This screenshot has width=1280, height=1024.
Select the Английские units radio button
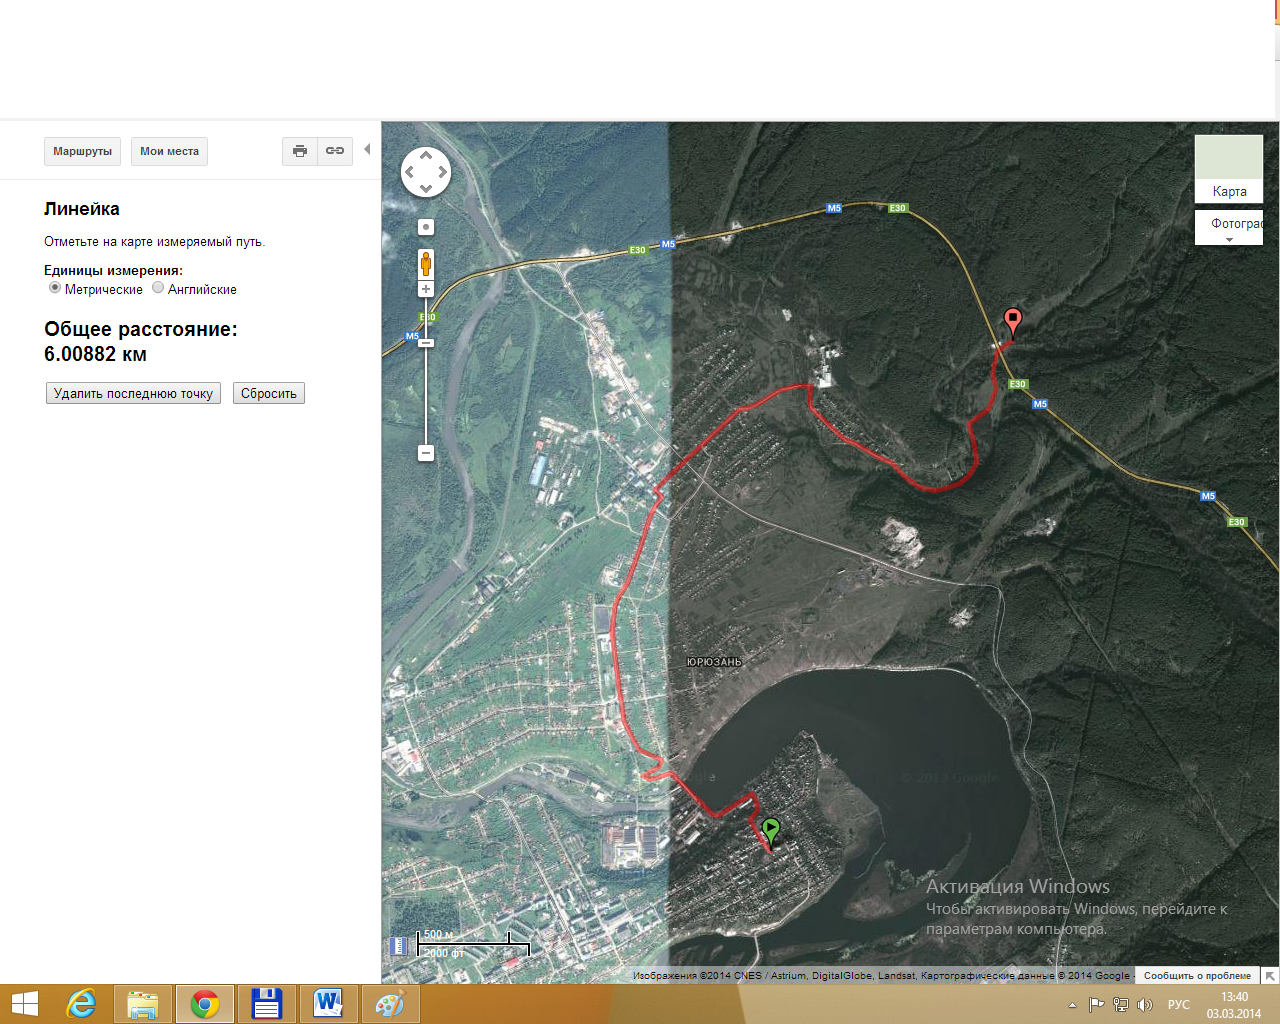158,288
